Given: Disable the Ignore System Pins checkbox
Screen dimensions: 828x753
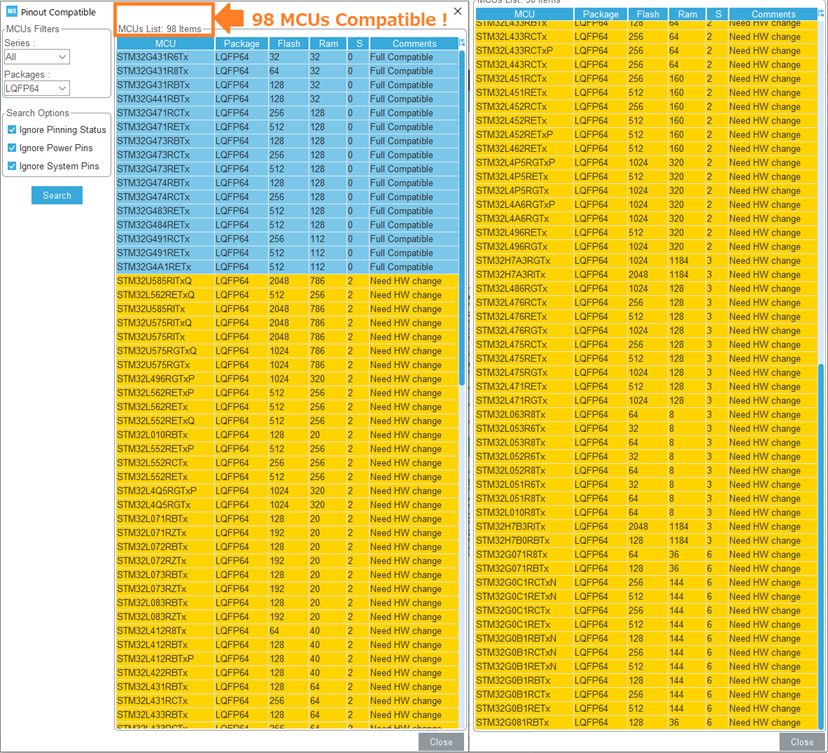Looking at the screenshot, I should [x=12, y=166].
